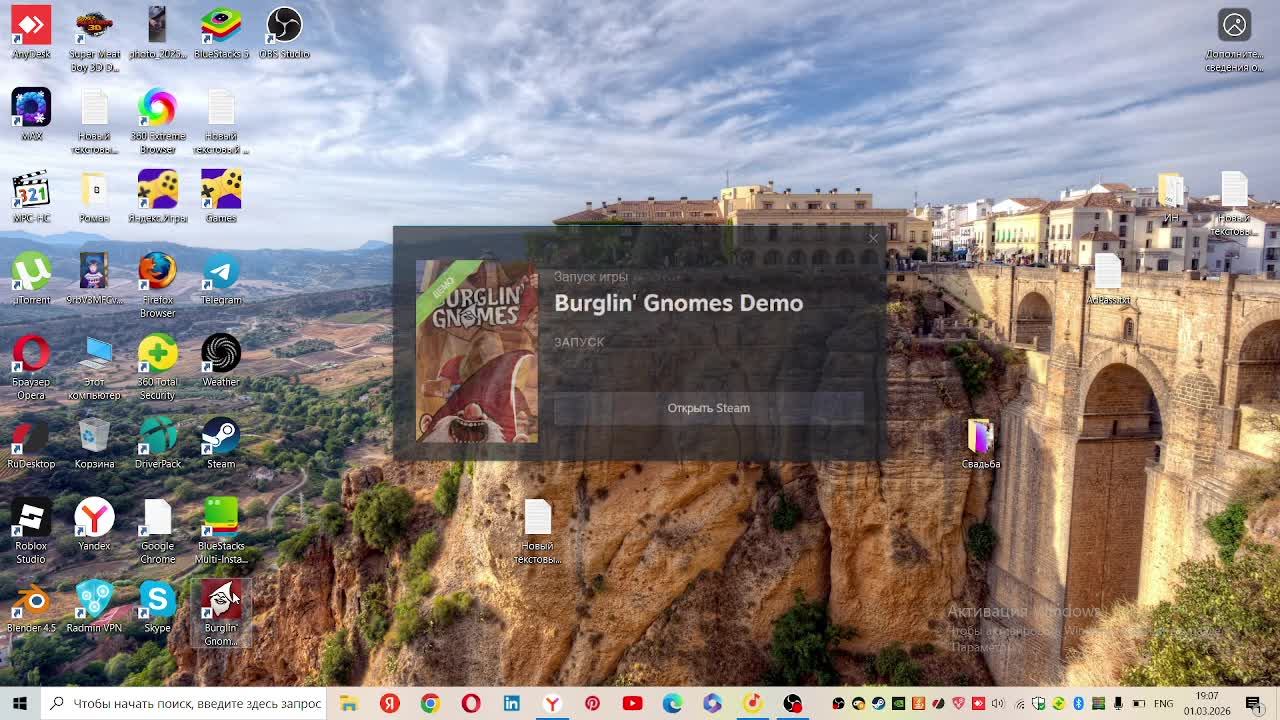
Task: Open the clock showing 19:07
Action: (x=1207, y=704)
